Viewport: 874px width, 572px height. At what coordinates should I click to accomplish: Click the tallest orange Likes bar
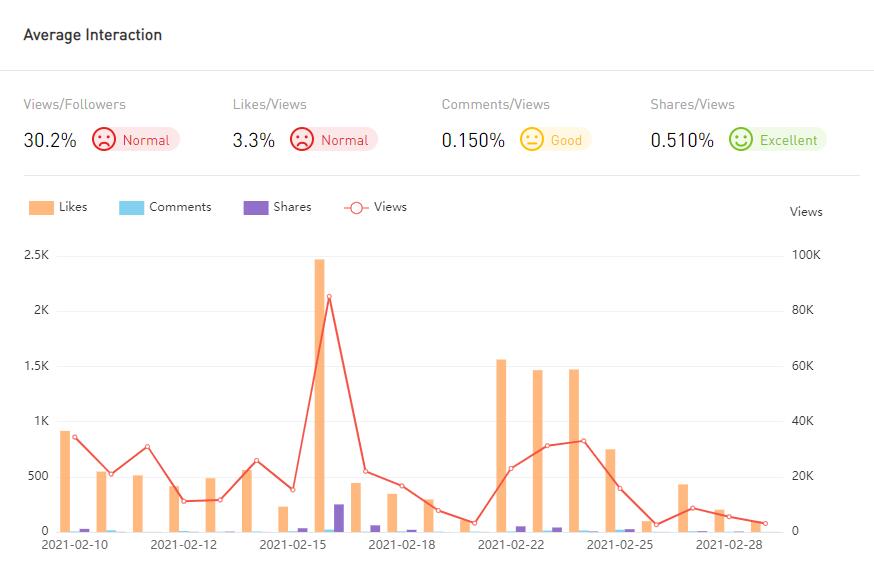tap(319, 395)
